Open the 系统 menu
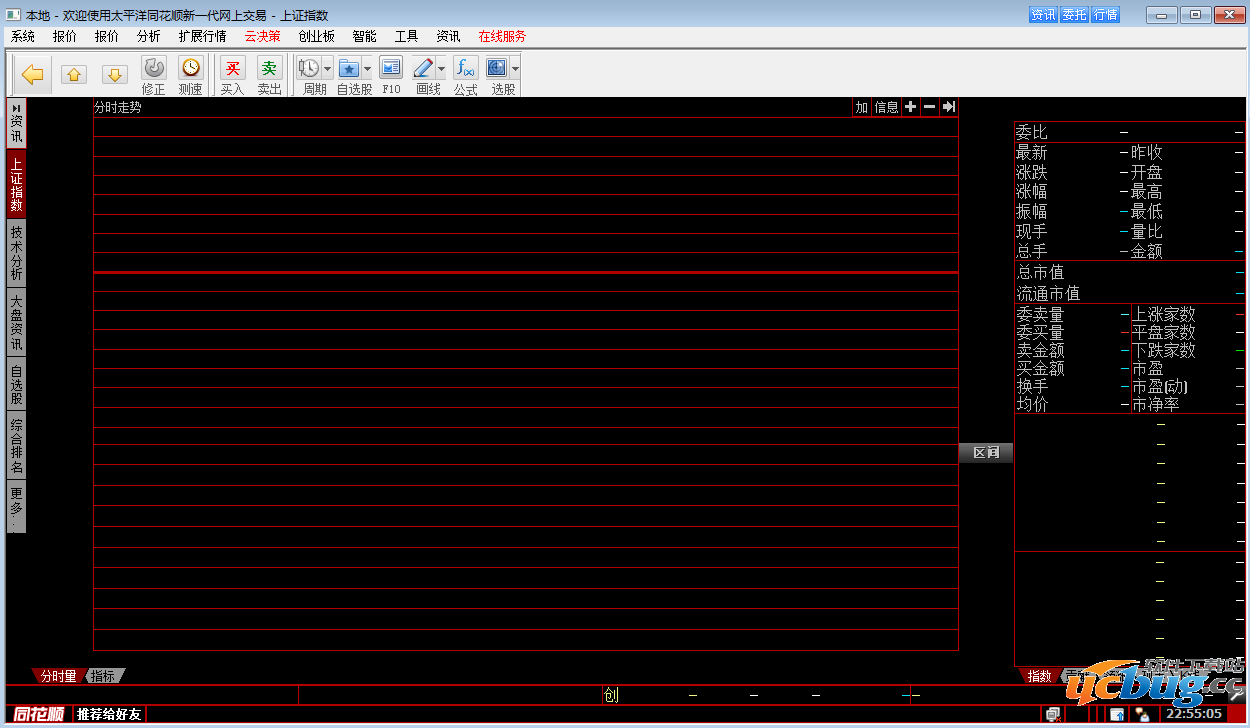This screenshot has height=728, width=1250. click(x=23, y=36)
